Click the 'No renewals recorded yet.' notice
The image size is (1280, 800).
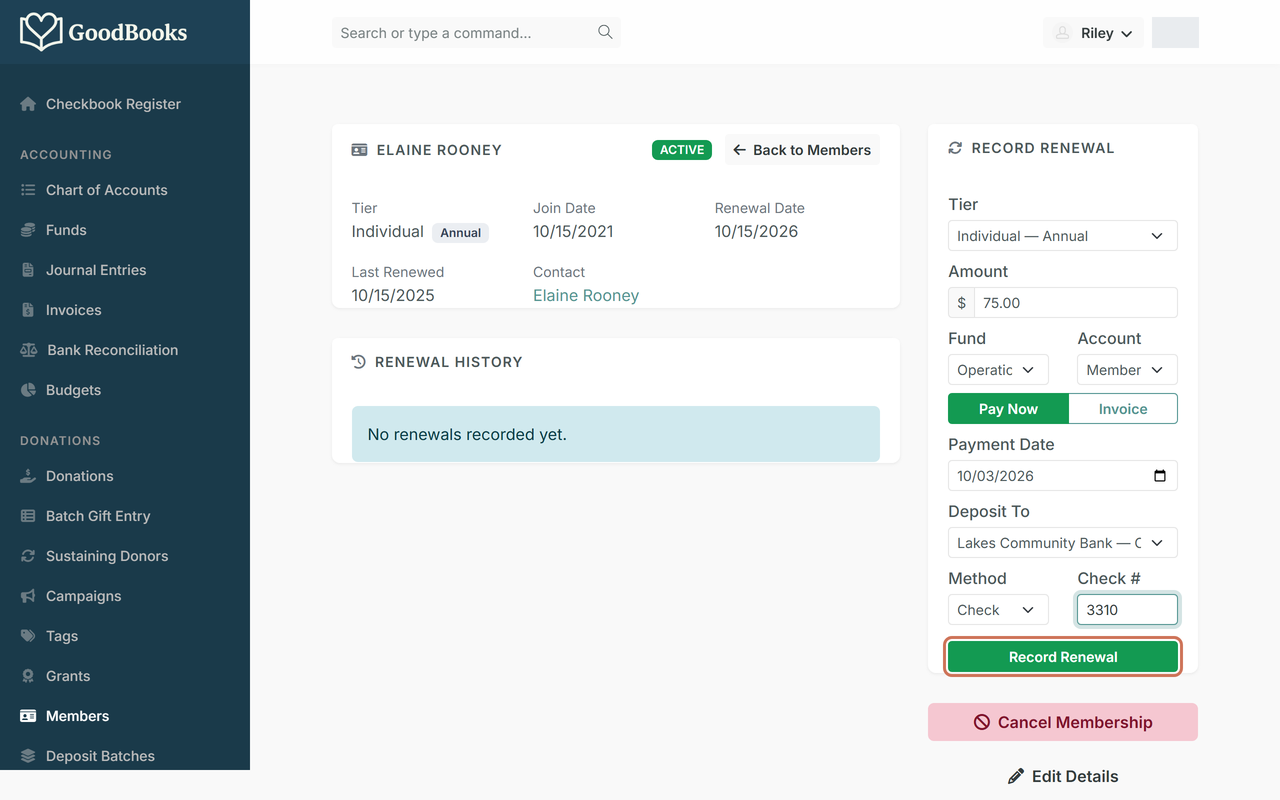click(x=616, y=434)
